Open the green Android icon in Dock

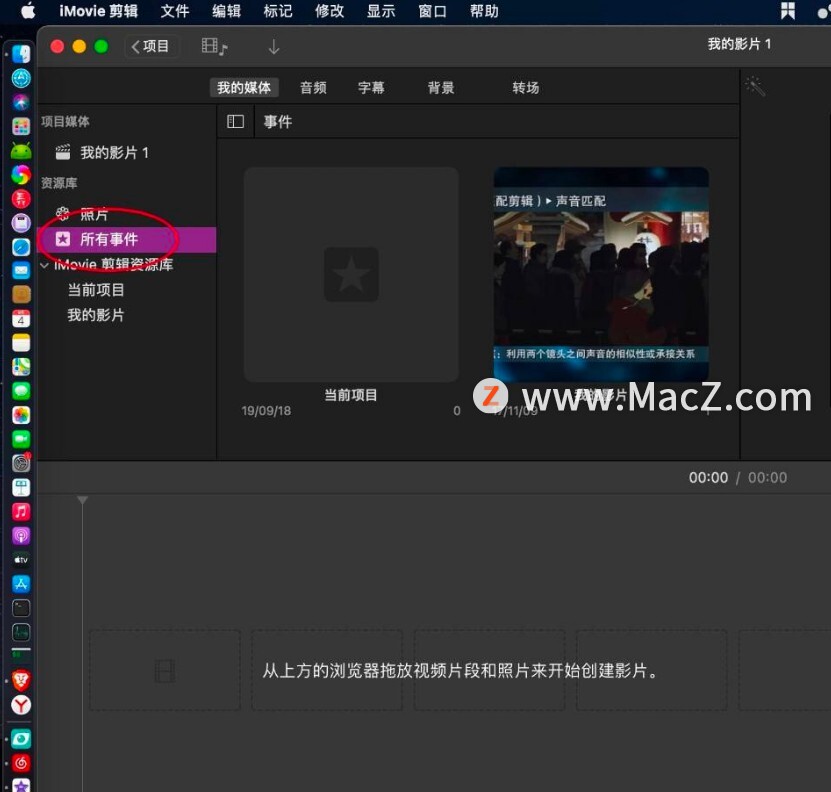(x=21, y=151)
